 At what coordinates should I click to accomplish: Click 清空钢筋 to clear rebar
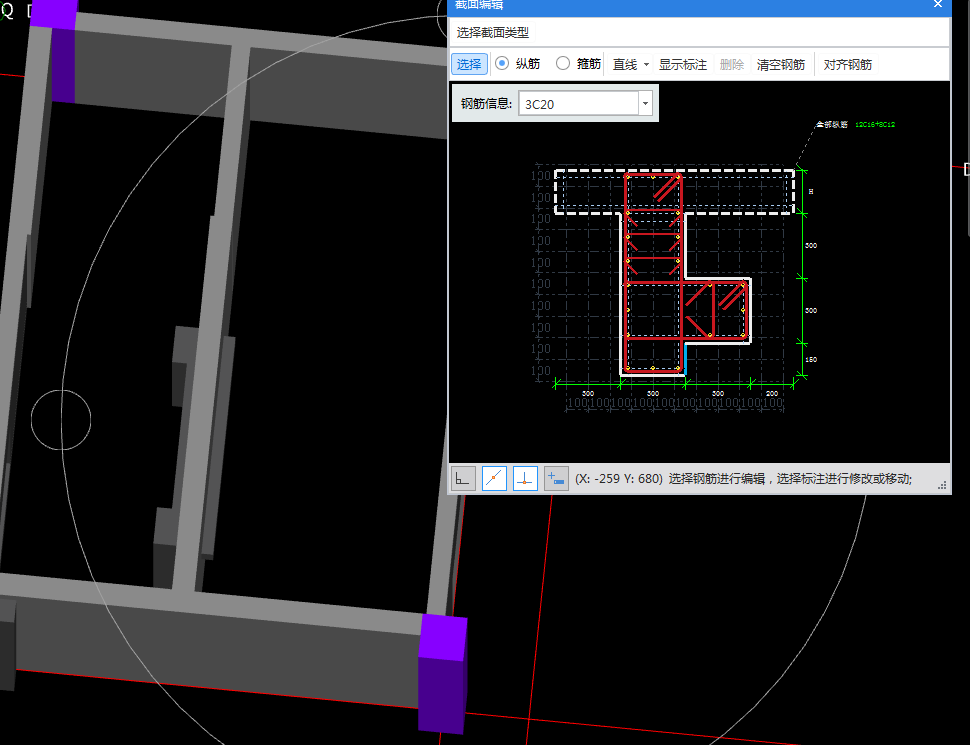(781, 64)
